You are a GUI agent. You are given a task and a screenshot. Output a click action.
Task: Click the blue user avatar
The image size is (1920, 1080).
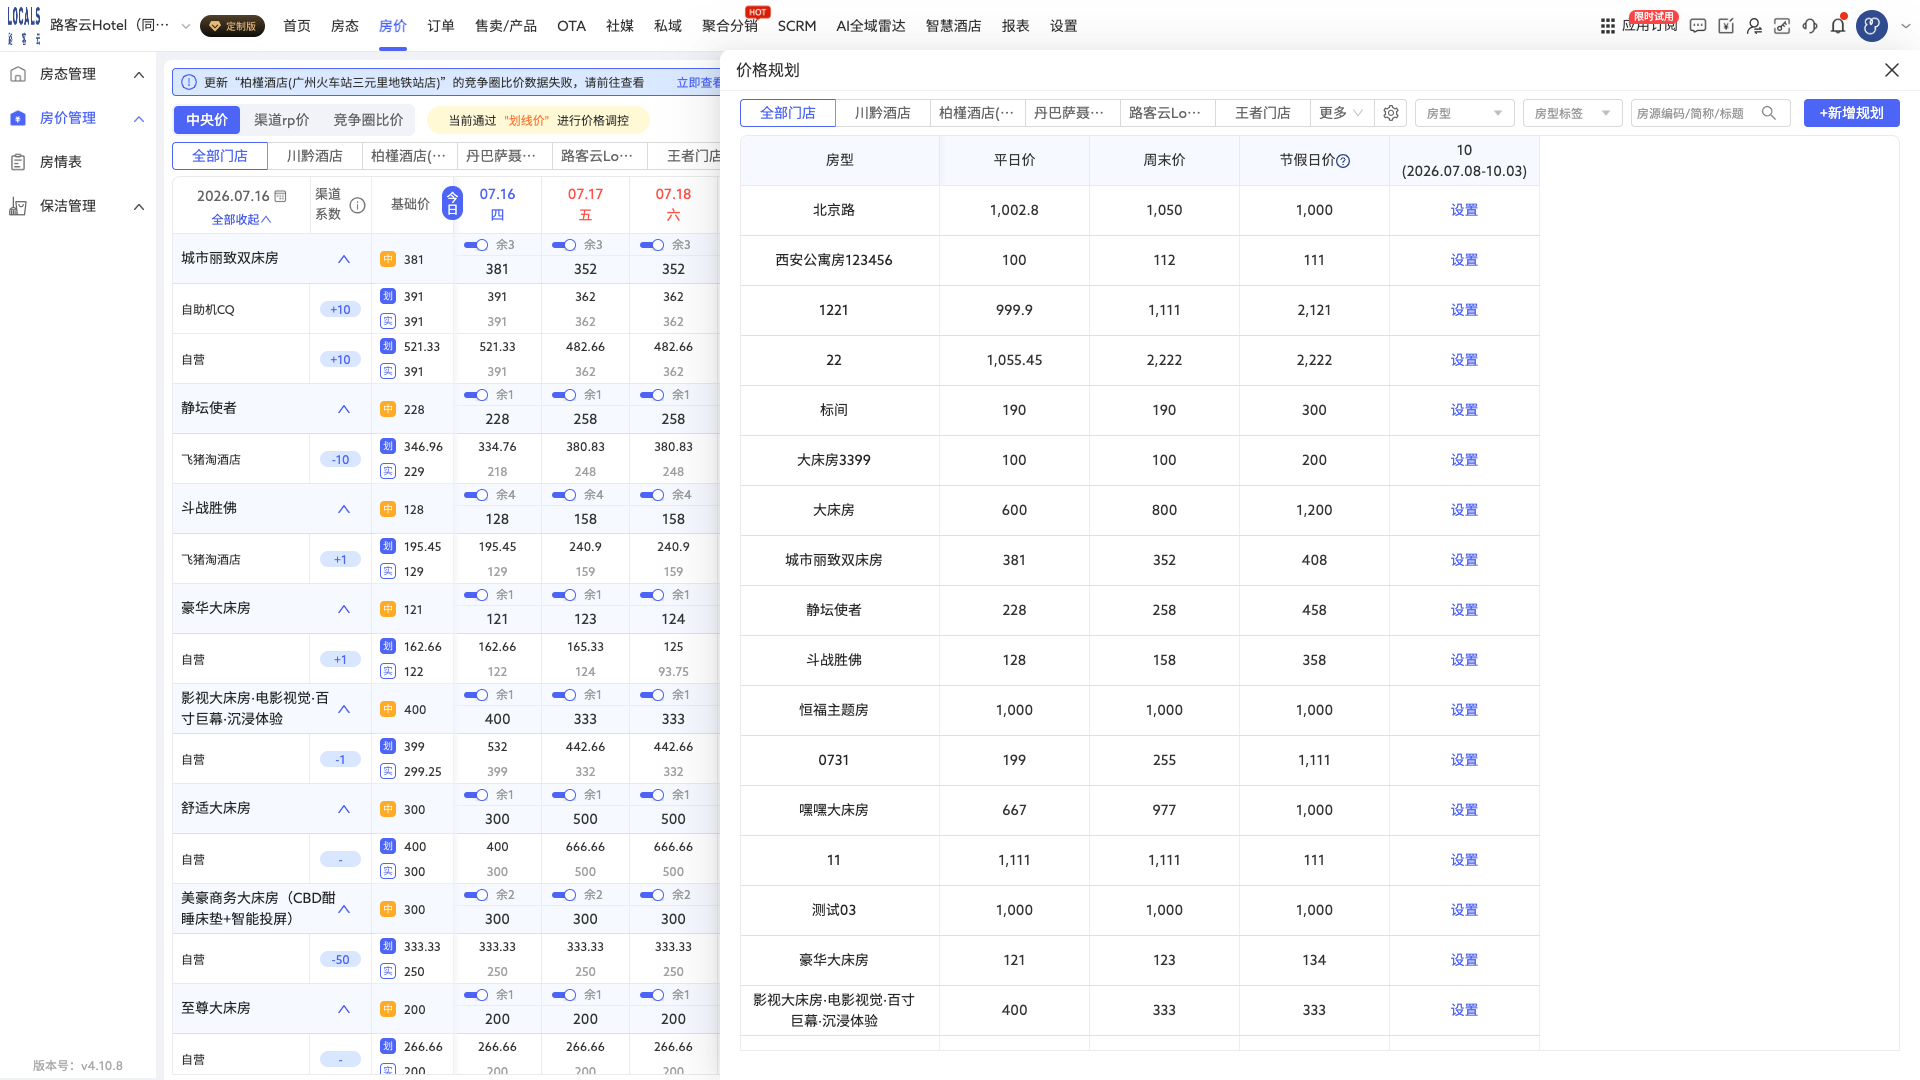(x=1872, y=26)
